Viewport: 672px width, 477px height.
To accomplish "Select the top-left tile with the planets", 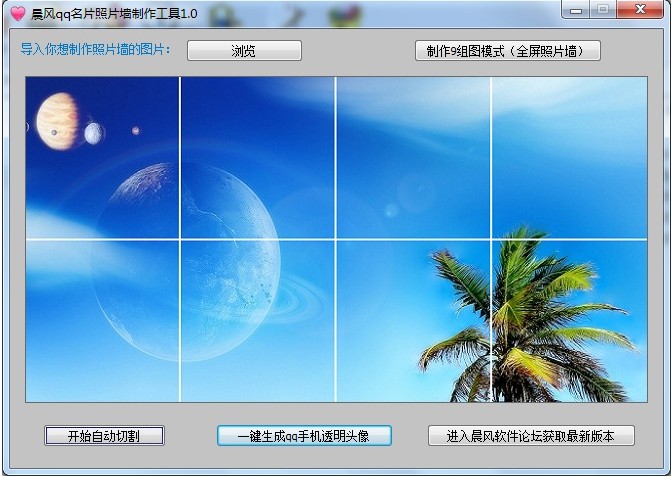I will click(x=103, y=158).
